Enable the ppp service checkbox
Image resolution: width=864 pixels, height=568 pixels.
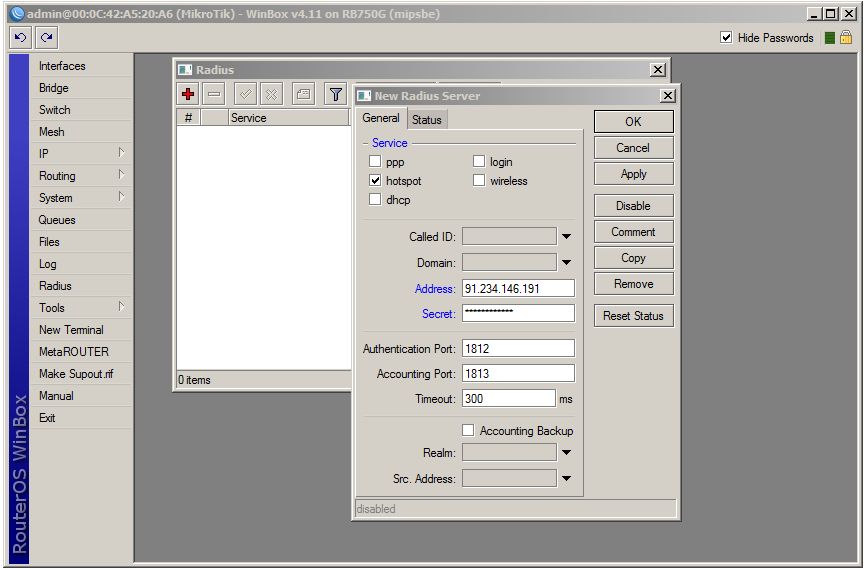click(375, 162)
